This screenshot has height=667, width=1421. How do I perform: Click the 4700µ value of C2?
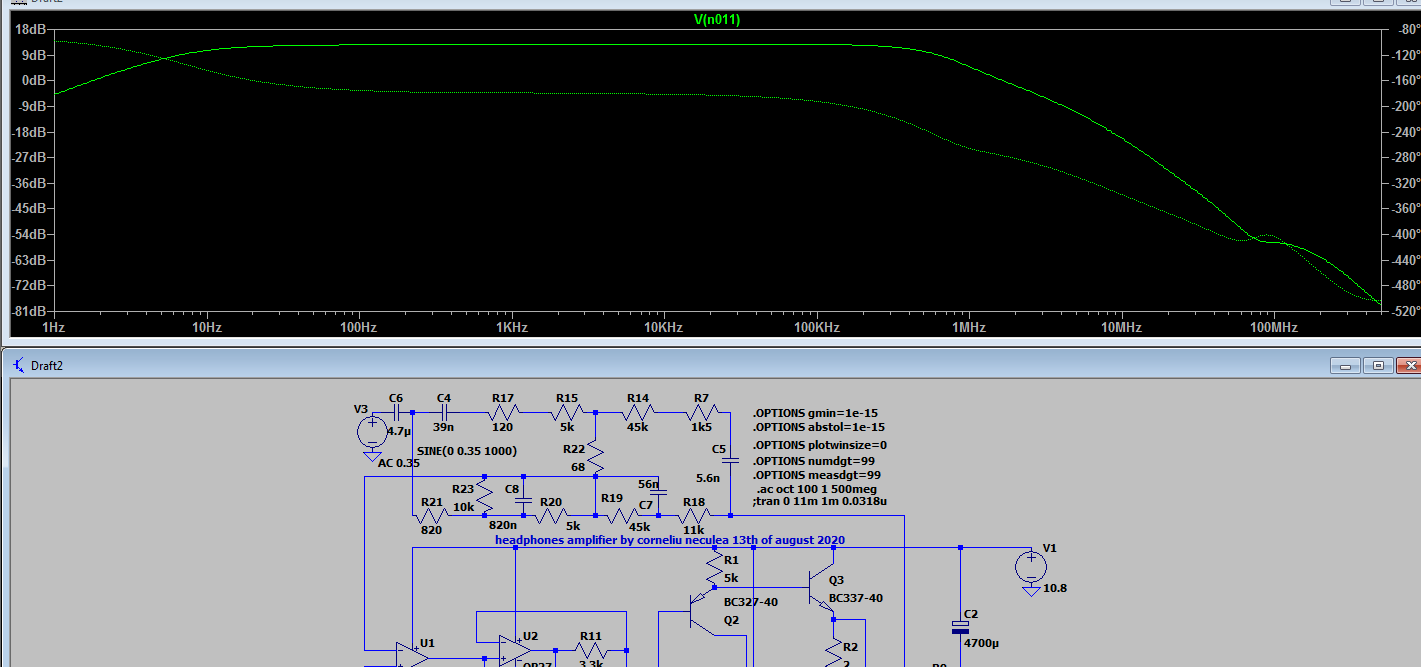tap(983, 645)
